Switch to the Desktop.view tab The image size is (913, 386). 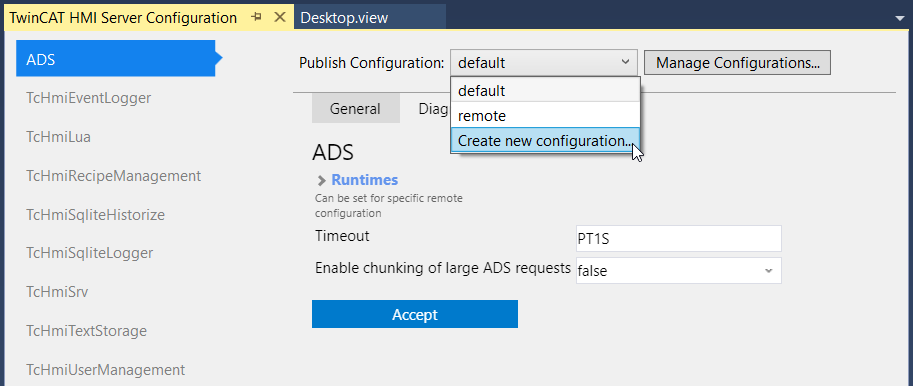[x=344, y=17]
